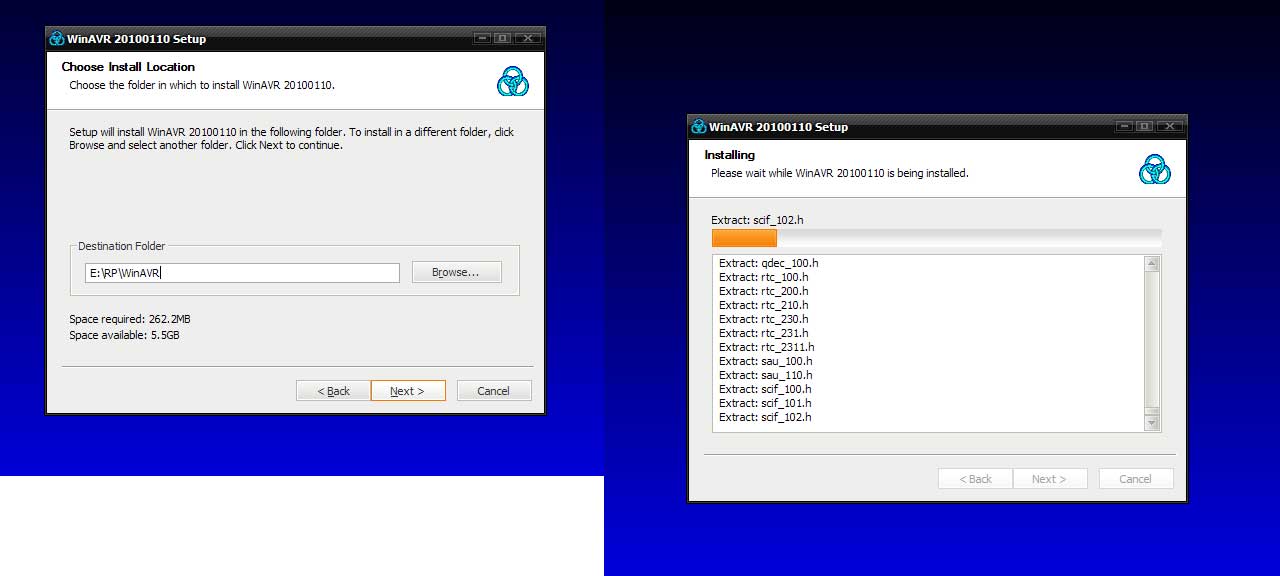The width and height of the screenshot is (1280, 576).
Task: Click scroll up arrow of extraction log
Action: [x=1152, y=265]
